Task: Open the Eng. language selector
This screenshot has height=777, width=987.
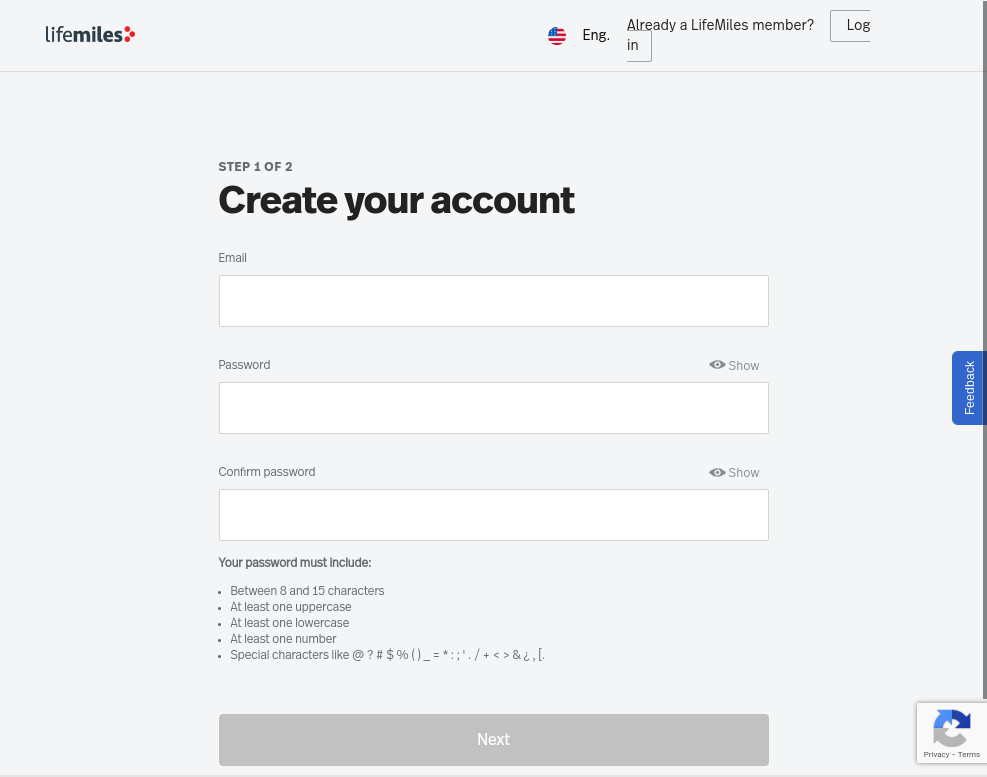Action: point(595,35)
